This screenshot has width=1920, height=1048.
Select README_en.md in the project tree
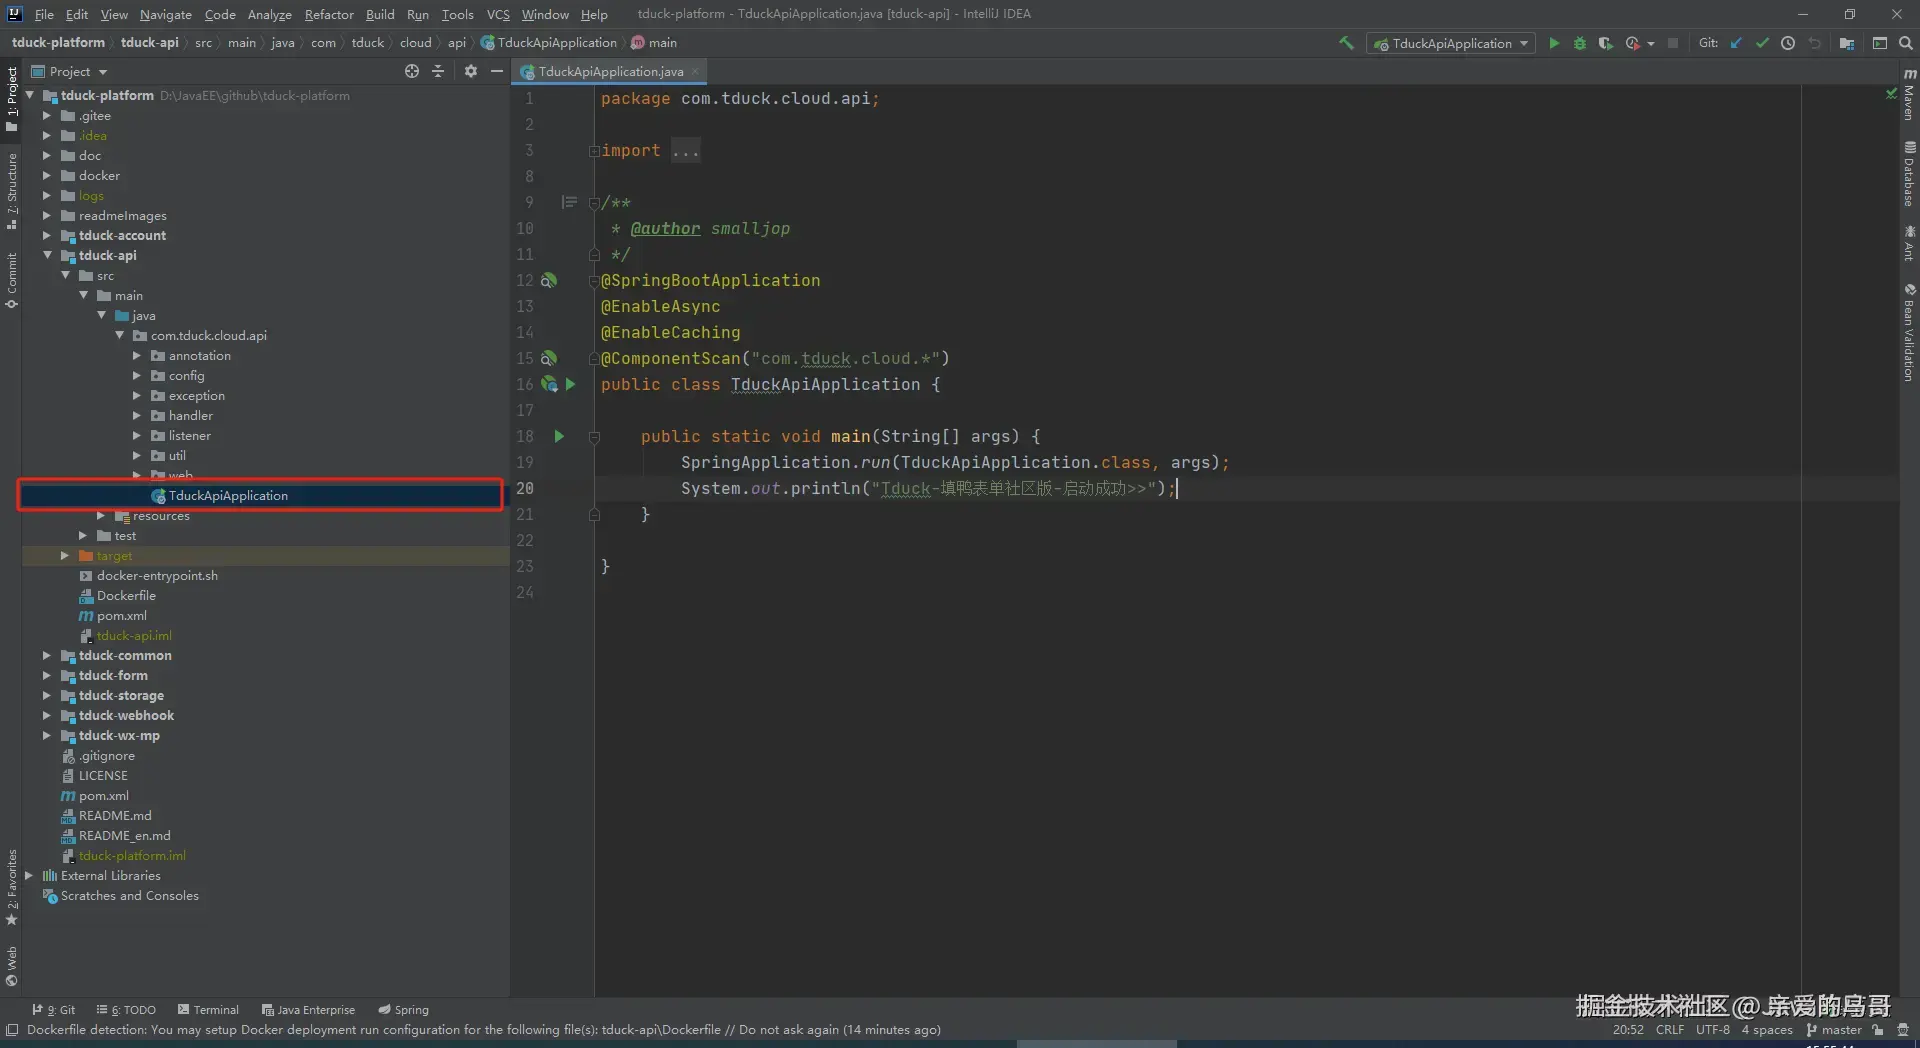124,836
